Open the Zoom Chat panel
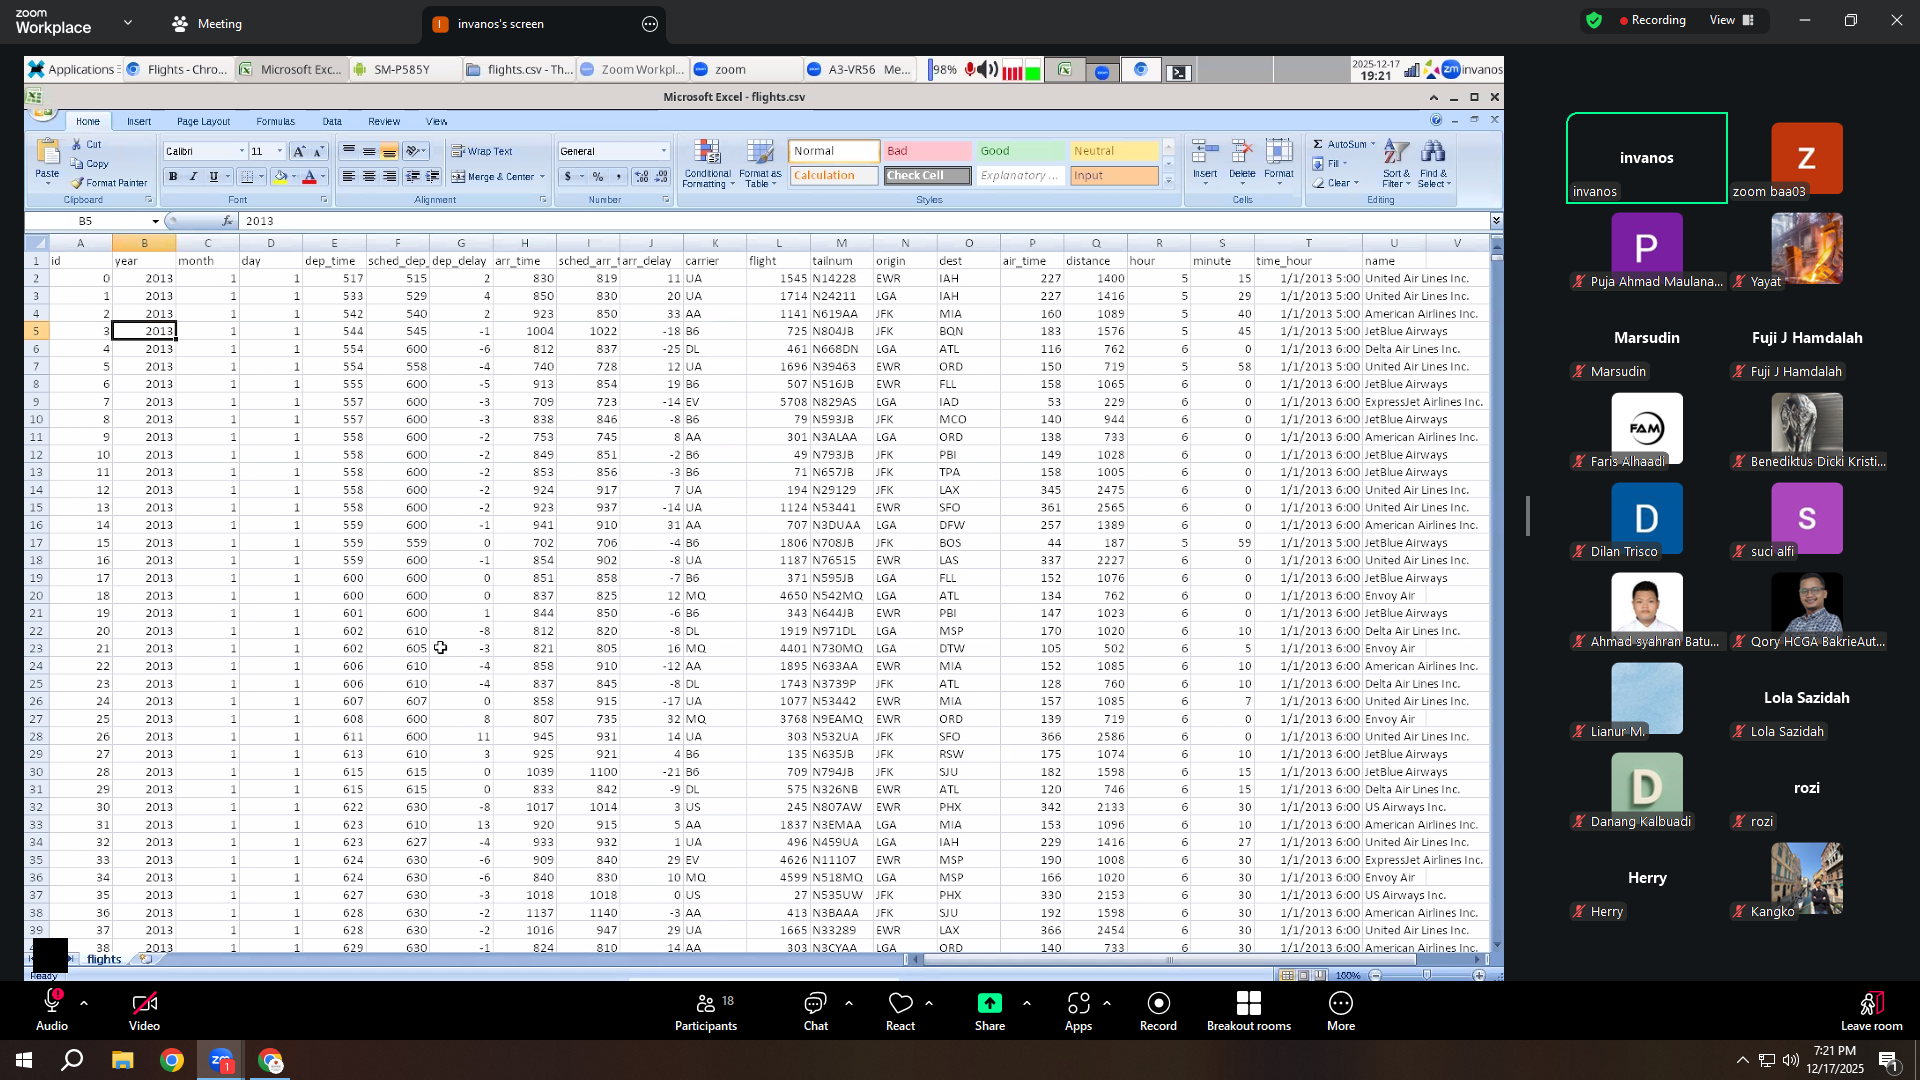 (816, 1011)
